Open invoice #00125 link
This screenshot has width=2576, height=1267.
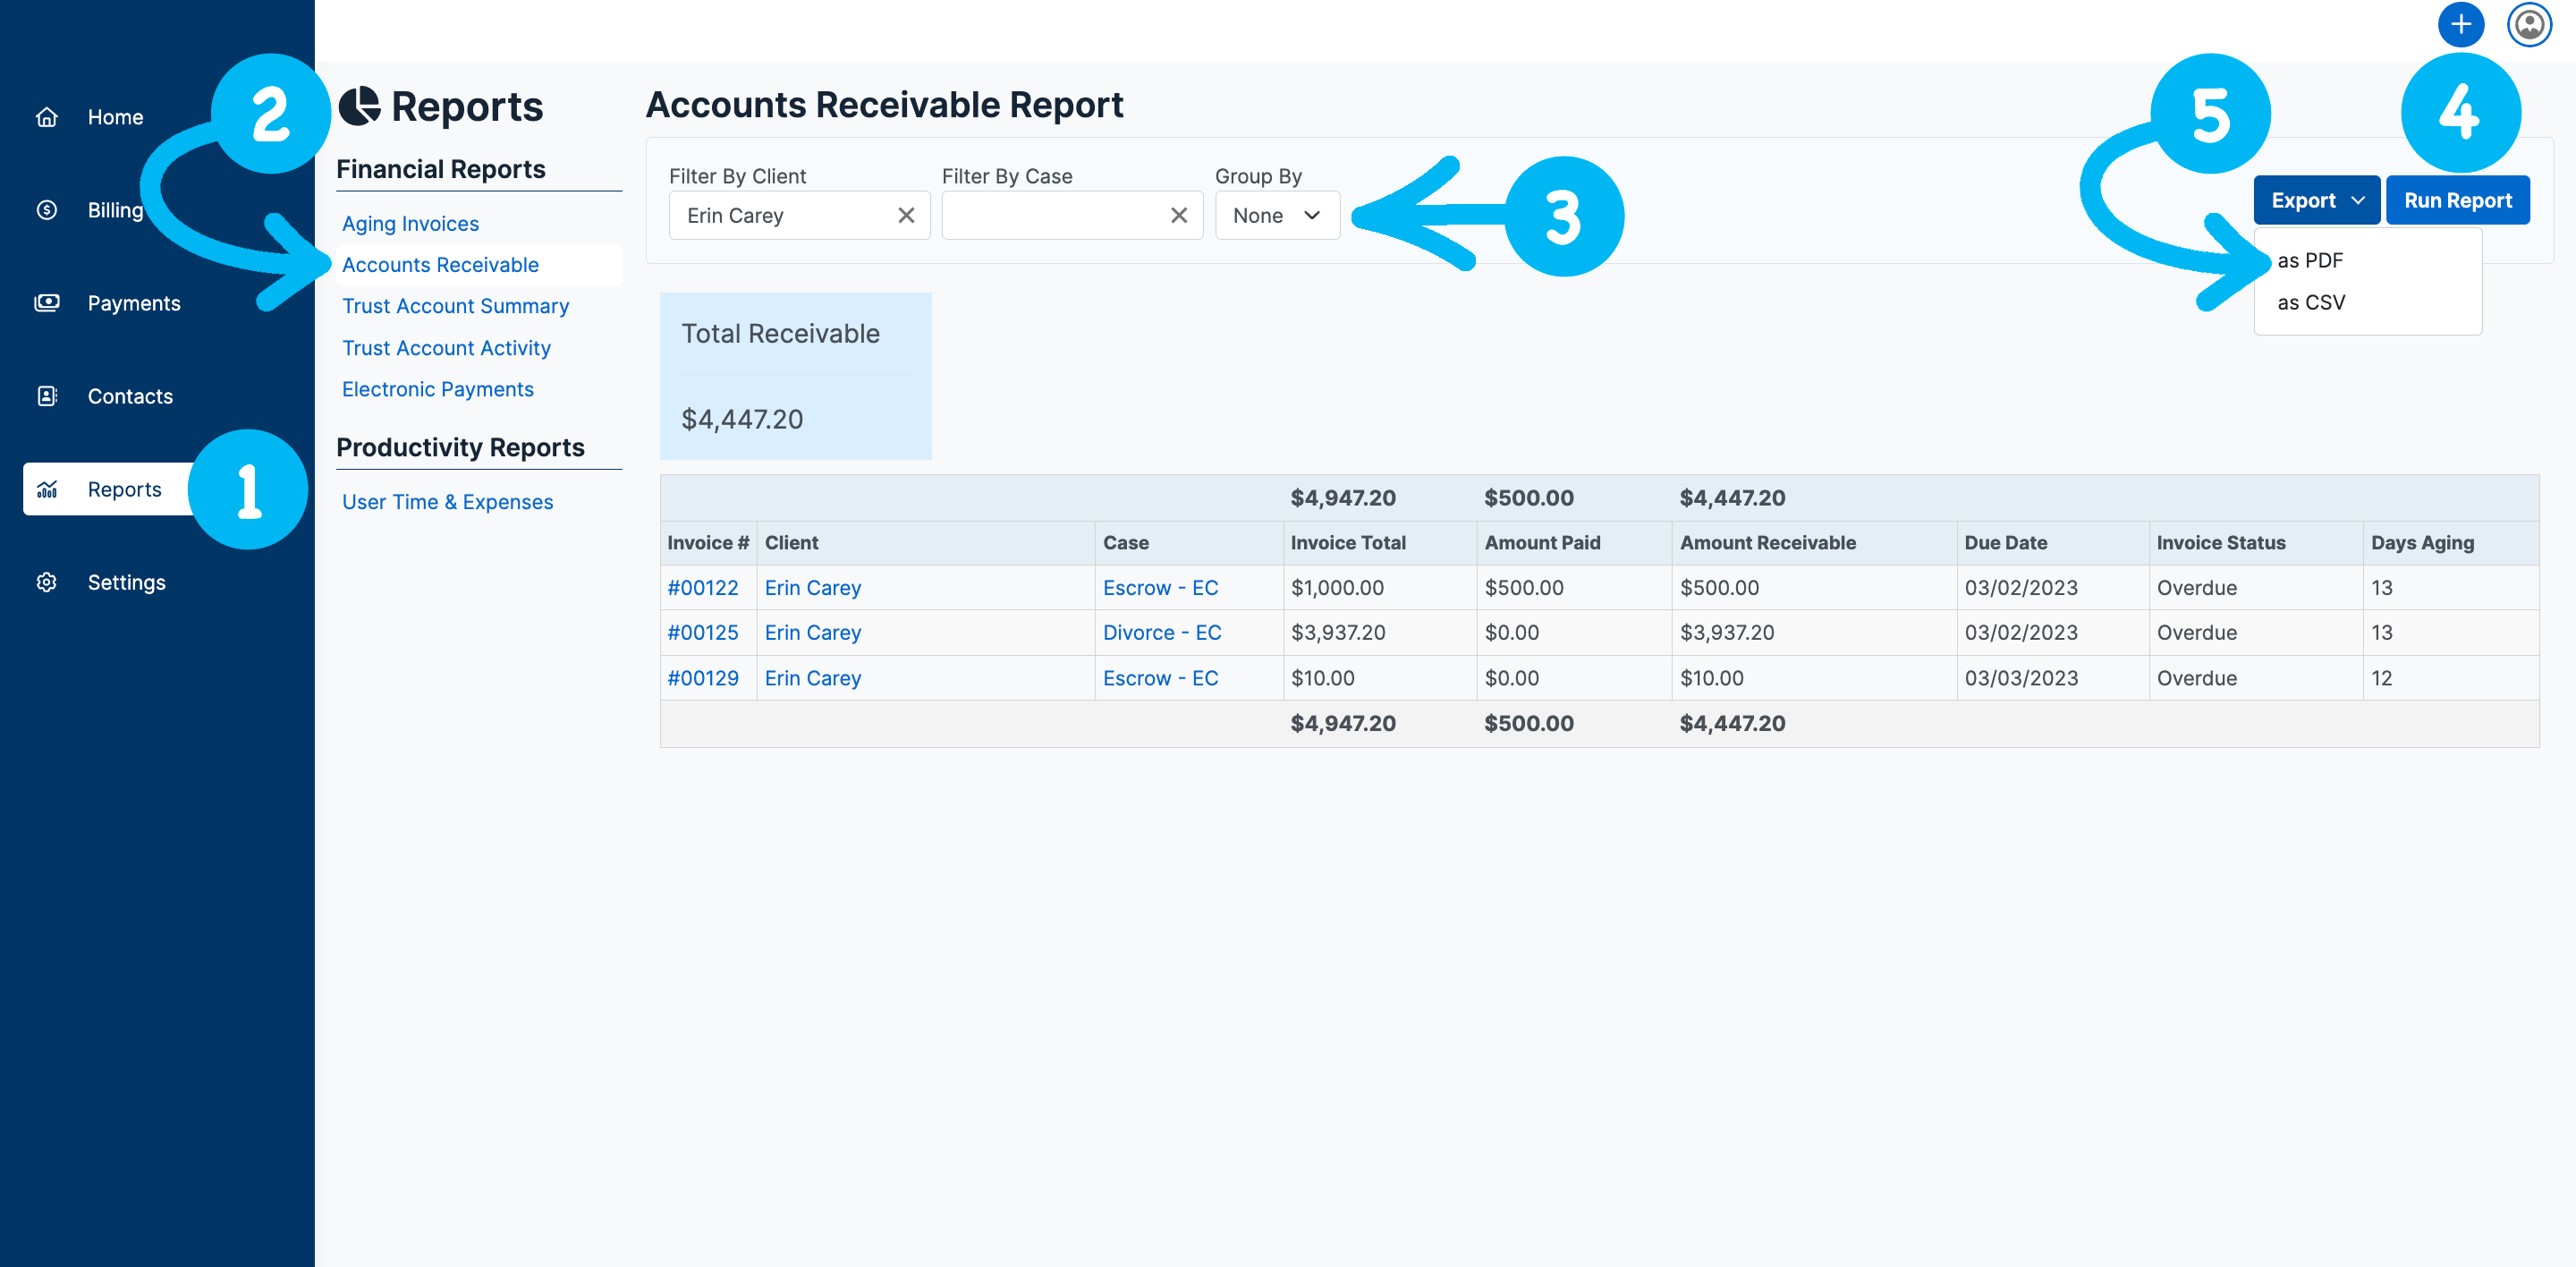[x=703, y=633]
